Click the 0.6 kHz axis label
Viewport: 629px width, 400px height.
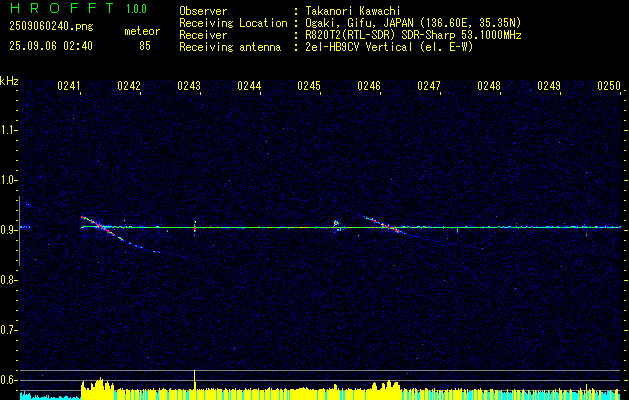click(x=8, y=380)
